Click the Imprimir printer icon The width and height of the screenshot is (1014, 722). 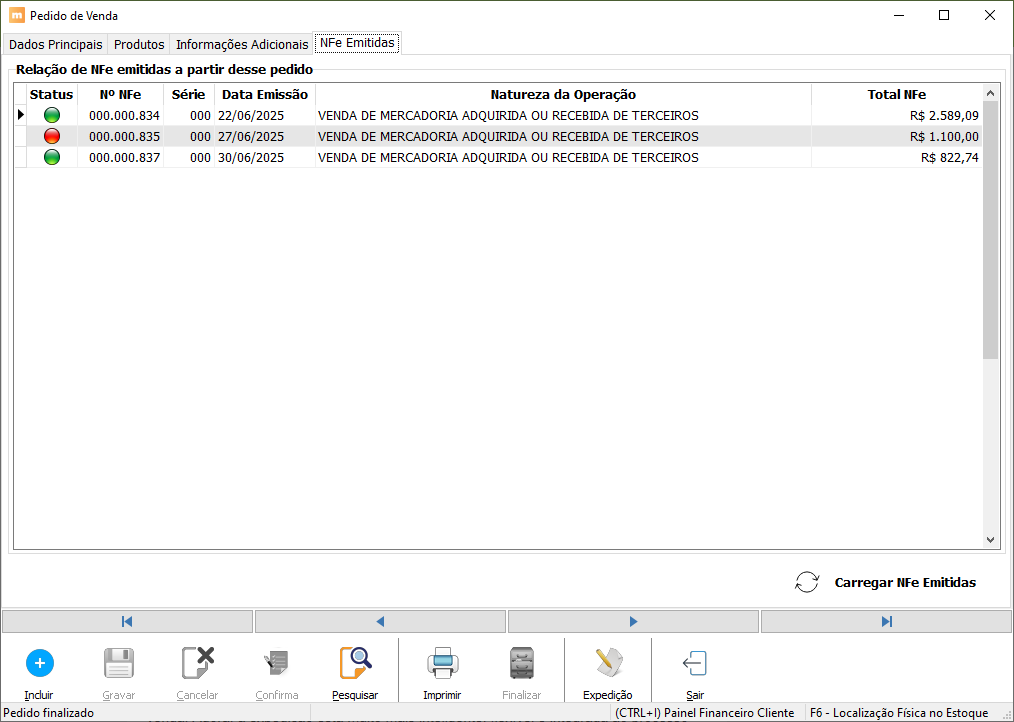click(x=442, y=662)
